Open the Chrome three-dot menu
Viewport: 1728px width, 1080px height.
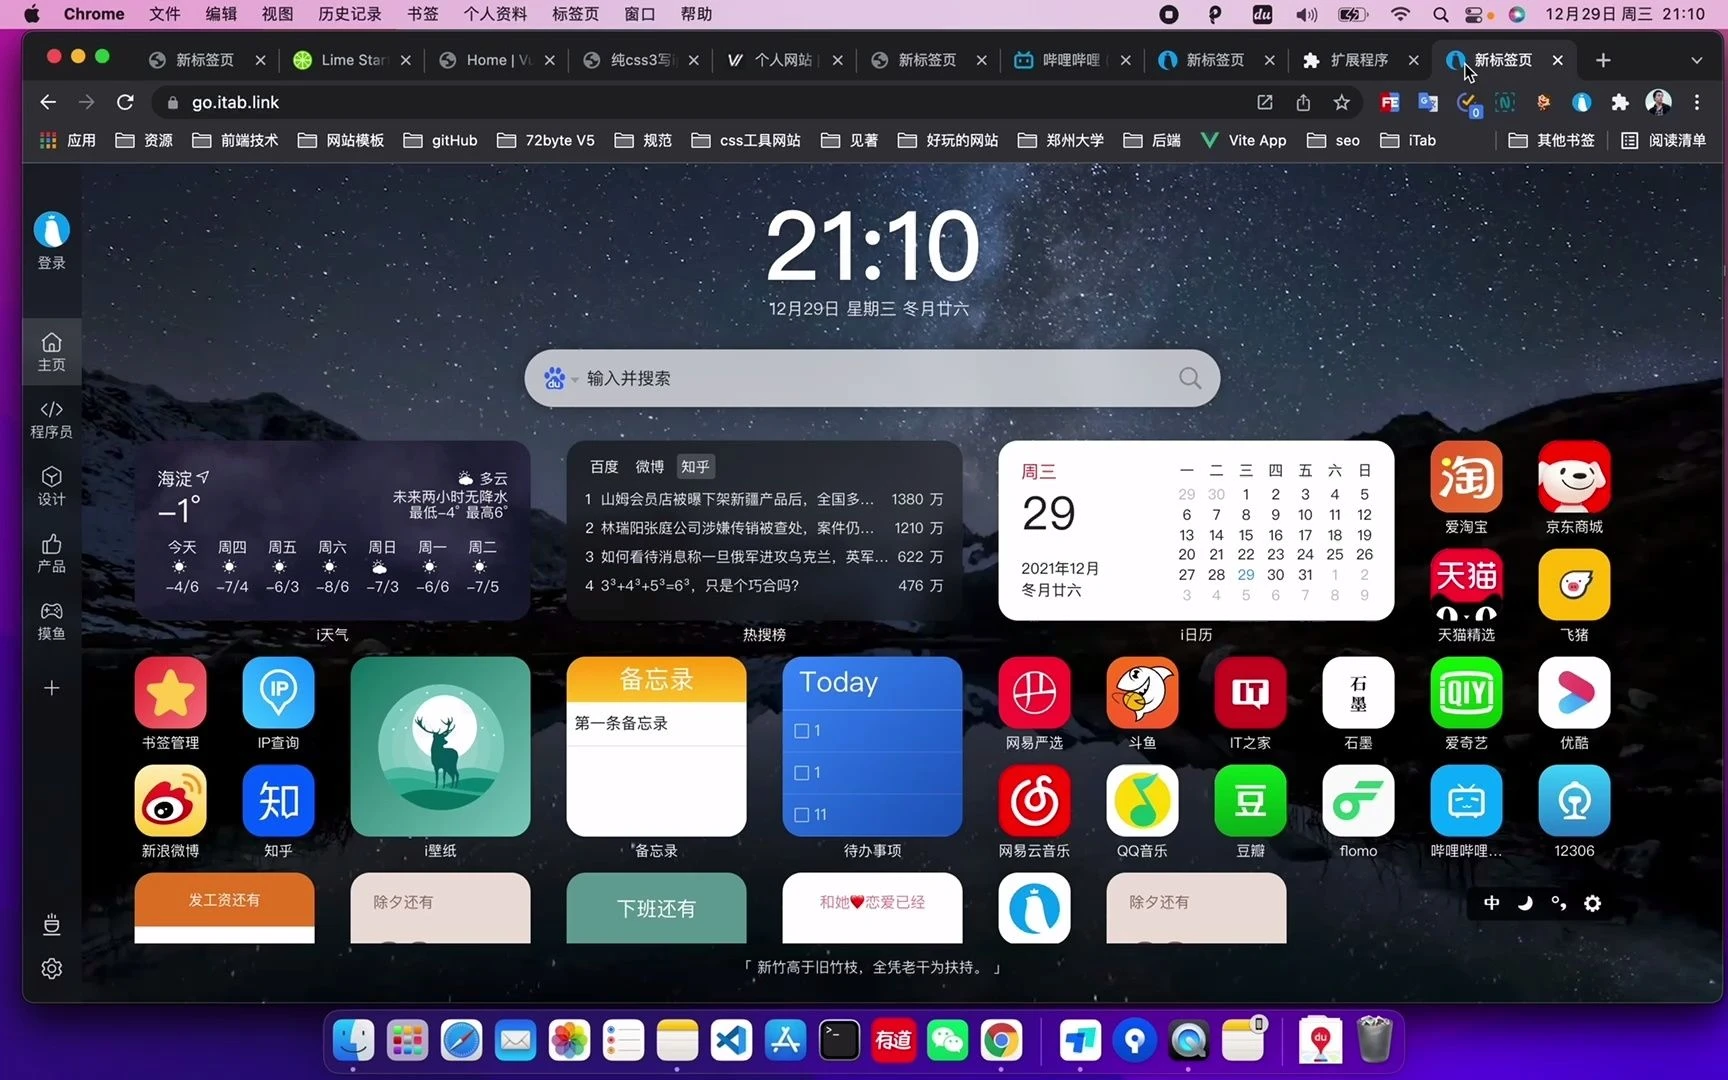pos(1696,102)
